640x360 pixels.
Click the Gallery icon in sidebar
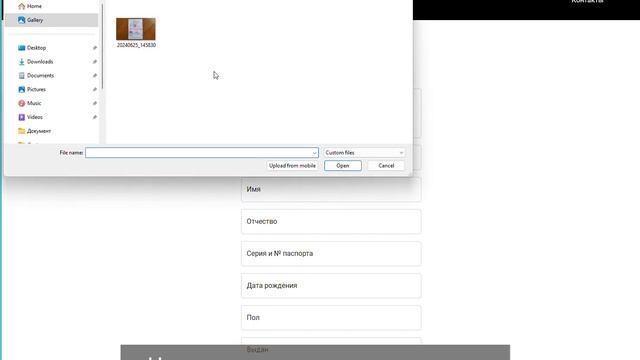pyautogui.click(x=22, y=20)
